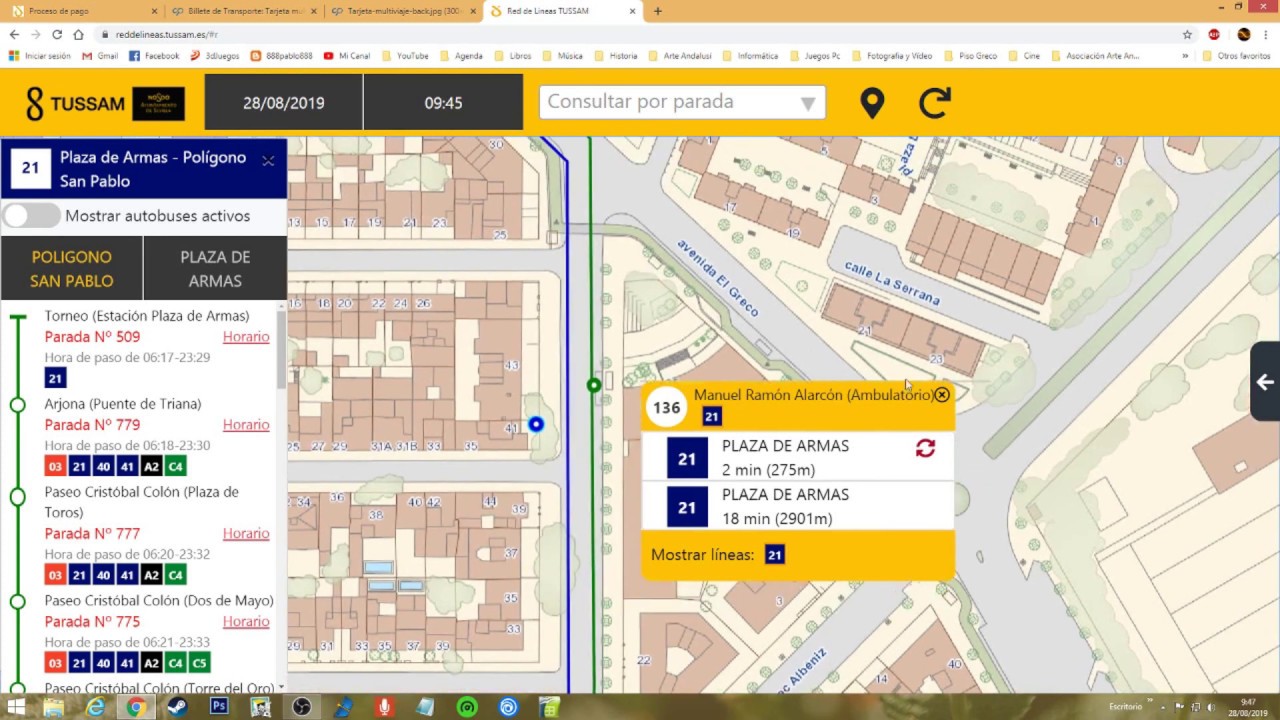This screenshot has height=720, width=1280.
Task: Close the line 21 panel header
Action: [268, 161]
